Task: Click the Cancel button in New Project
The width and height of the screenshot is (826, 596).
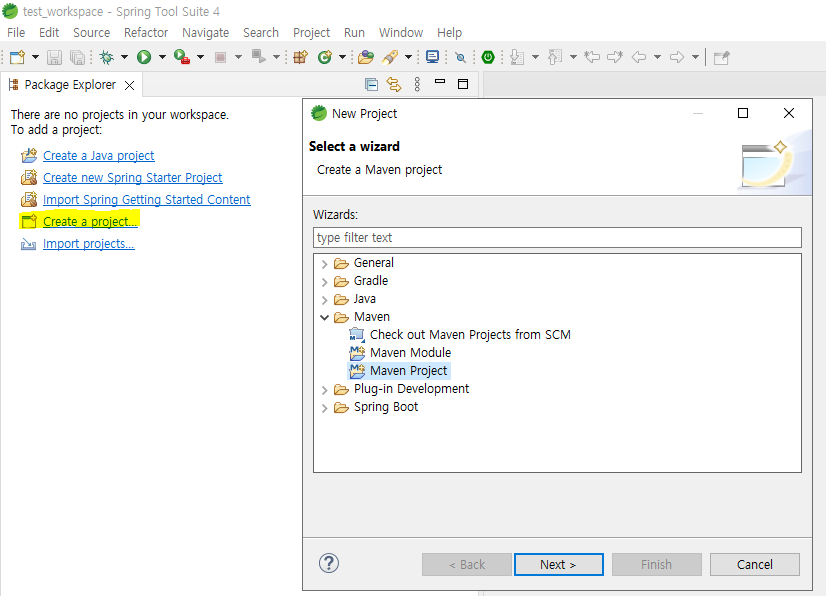Action: 754,564
